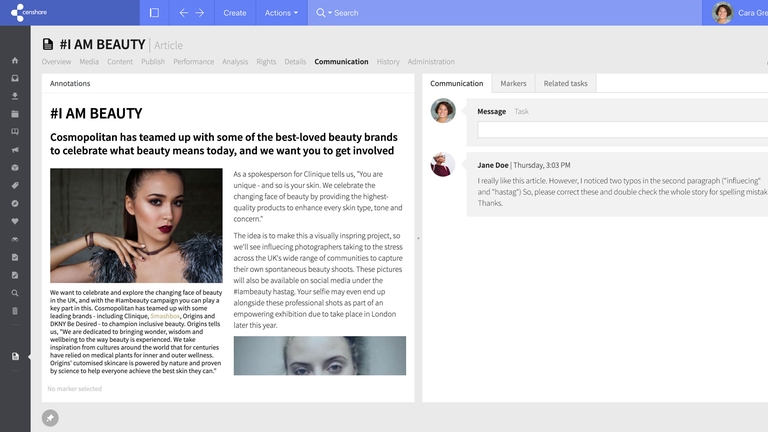Click the Create button
The width and height of the screenshot is (768, 432).
[x=235, y=13]
